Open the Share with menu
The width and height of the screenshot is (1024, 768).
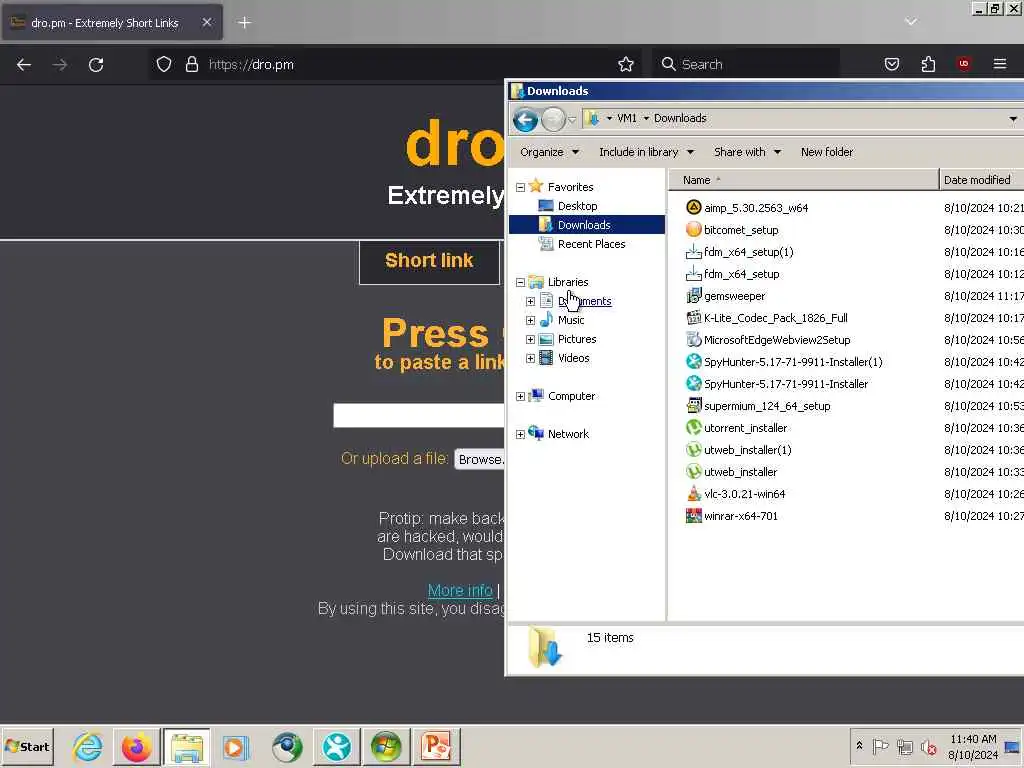[747, 152]
